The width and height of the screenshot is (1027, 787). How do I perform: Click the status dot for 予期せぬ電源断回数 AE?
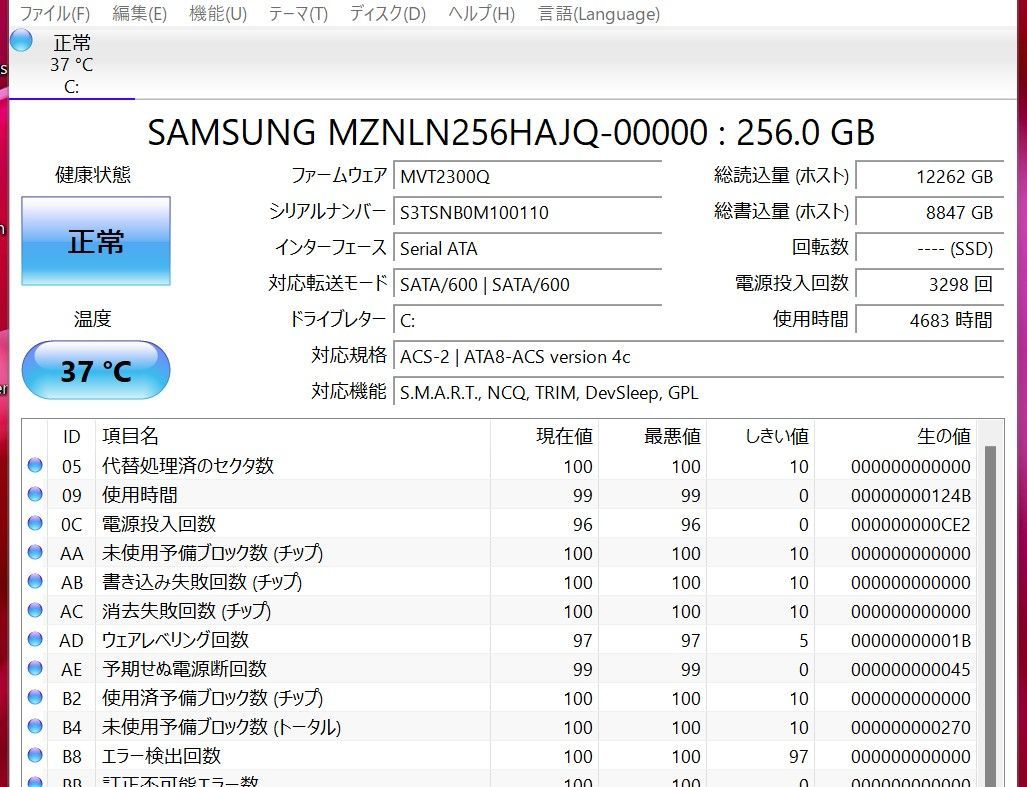point(34,669)
